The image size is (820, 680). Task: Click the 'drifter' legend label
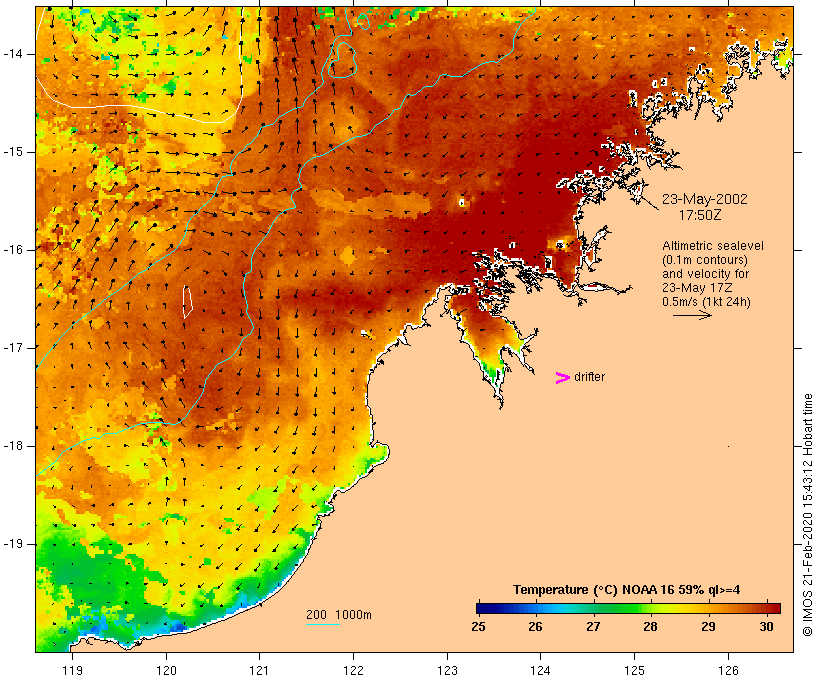(x=589, y=377)
